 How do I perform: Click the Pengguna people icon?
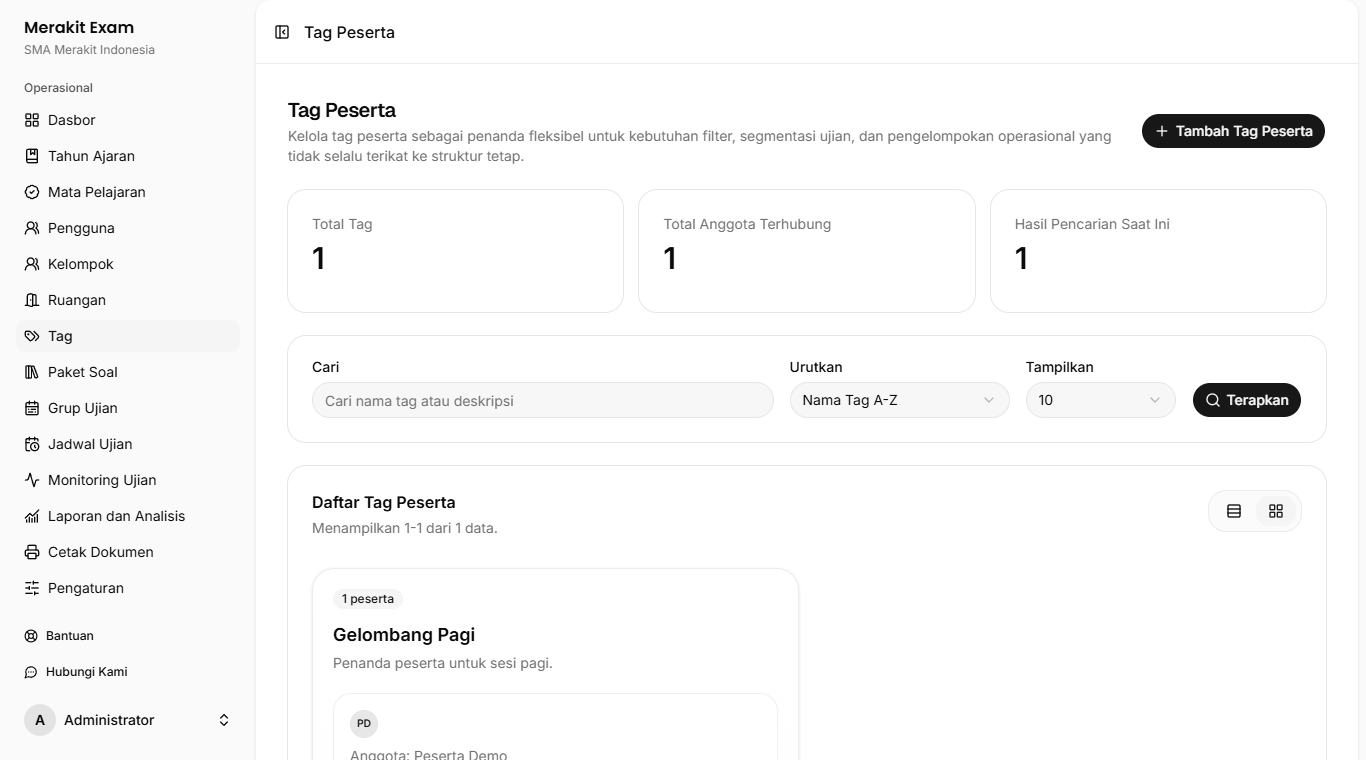tap(32, 228)
